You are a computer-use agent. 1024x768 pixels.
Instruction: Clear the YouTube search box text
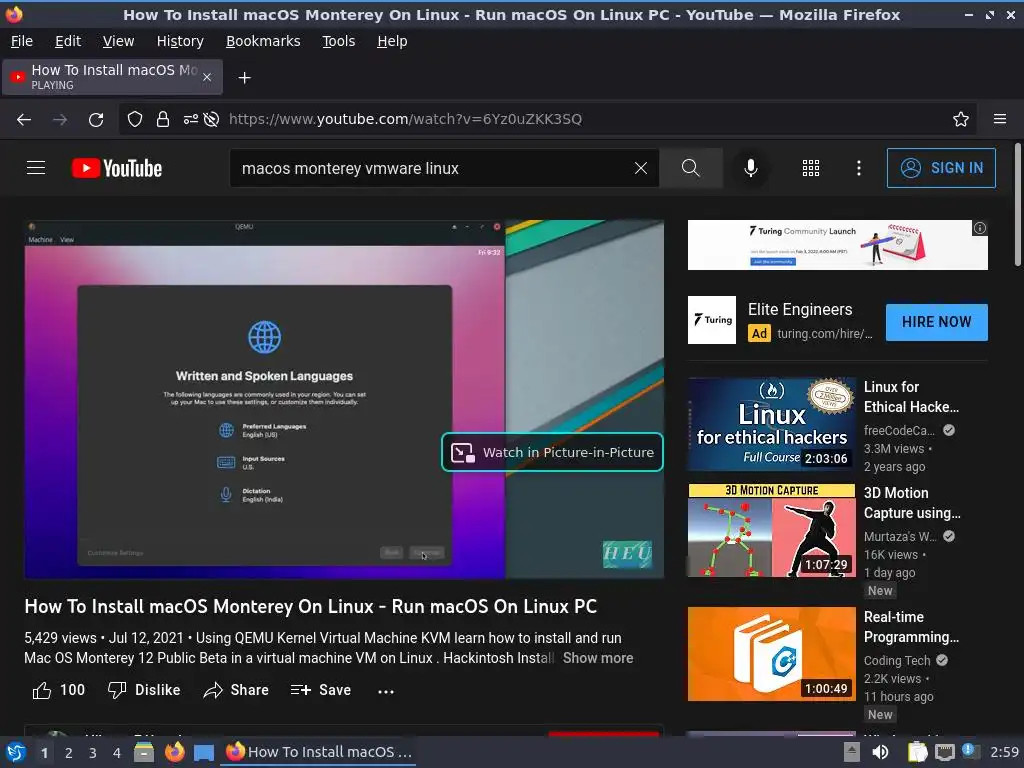tap(641, 168)
